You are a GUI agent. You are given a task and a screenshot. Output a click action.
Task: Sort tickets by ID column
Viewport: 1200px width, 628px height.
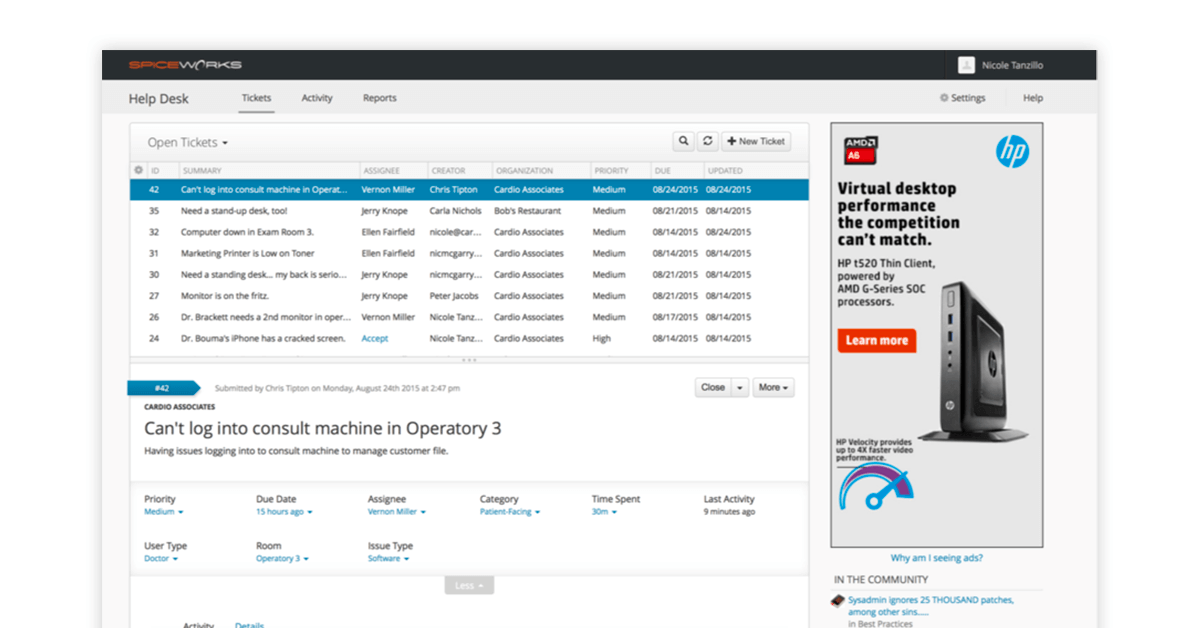[156, 170]
